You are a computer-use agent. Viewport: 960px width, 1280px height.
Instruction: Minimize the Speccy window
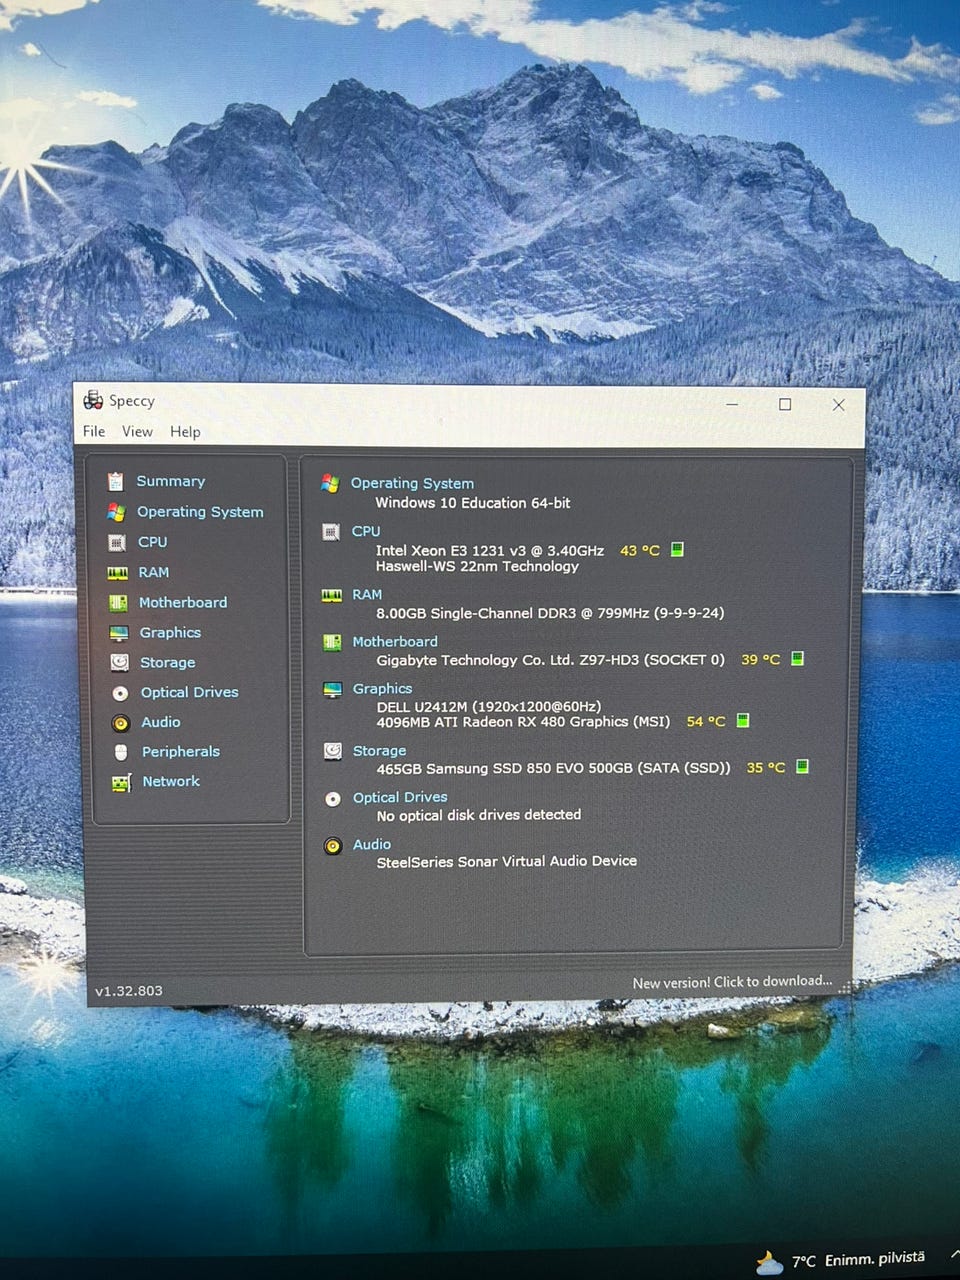(x=732, y=404)
